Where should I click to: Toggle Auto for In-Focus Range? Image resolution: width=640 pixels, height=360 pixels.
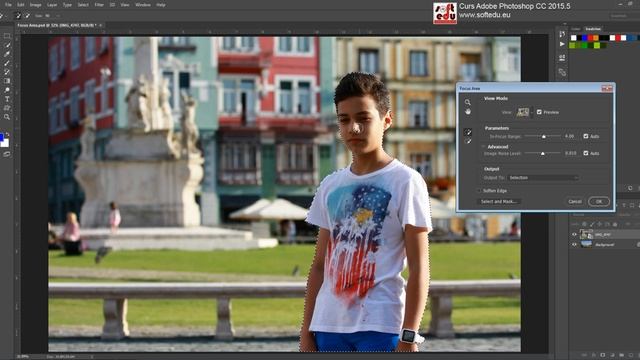coord(586,136)
